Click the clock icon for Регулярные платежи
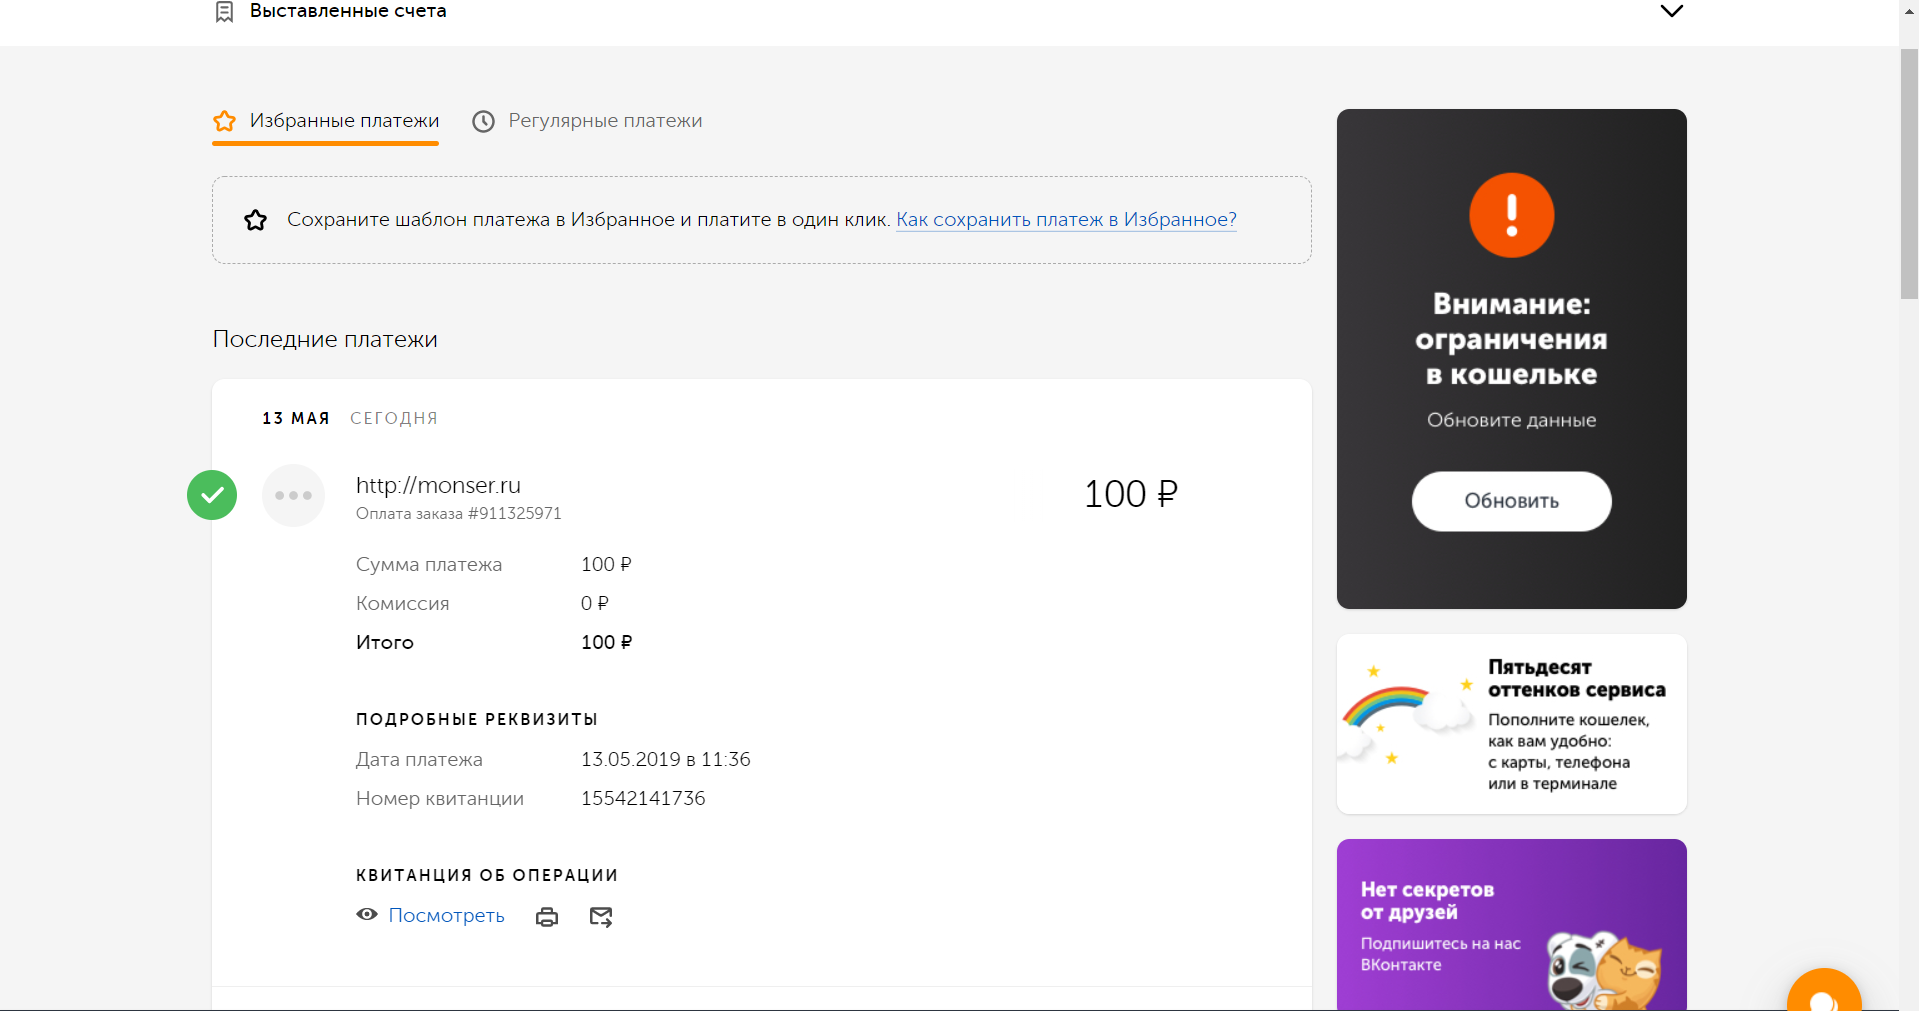This screenshot has height=1011, width=1919. [484, 122]
